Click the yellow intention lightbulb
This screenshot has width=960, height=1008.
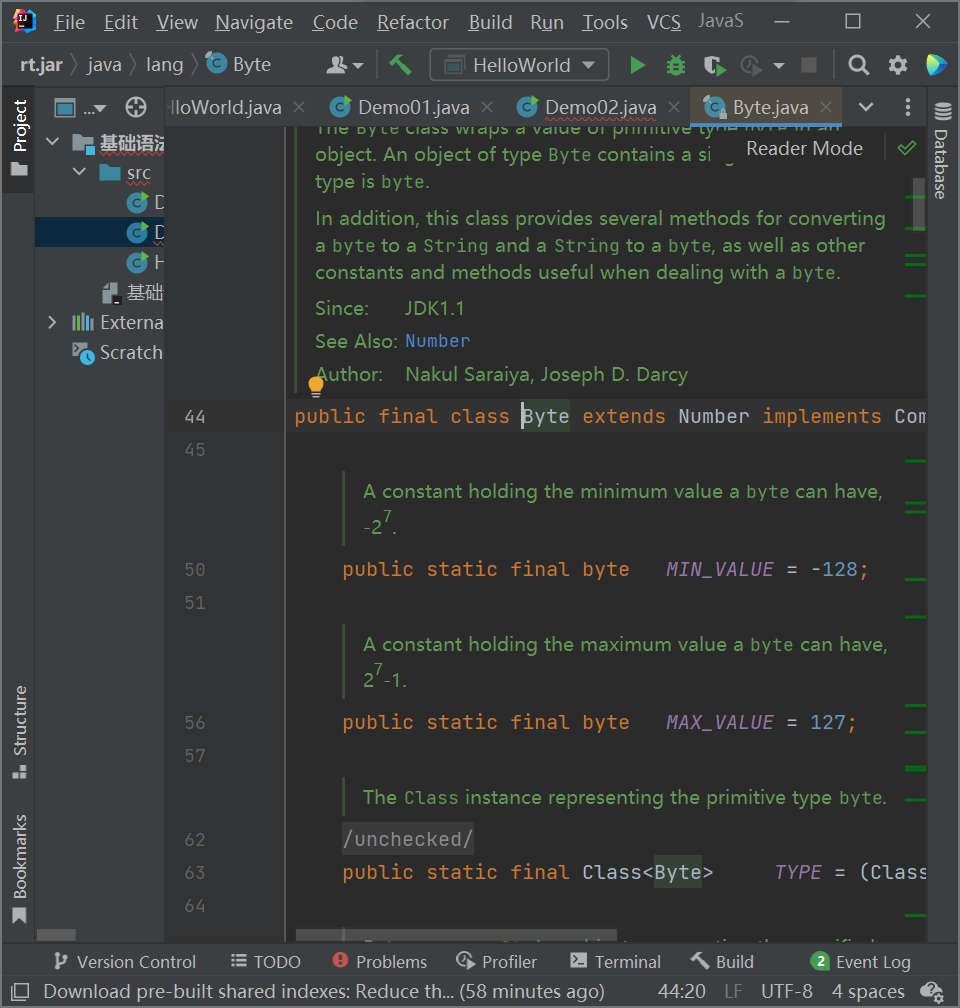tap(316, 385)
